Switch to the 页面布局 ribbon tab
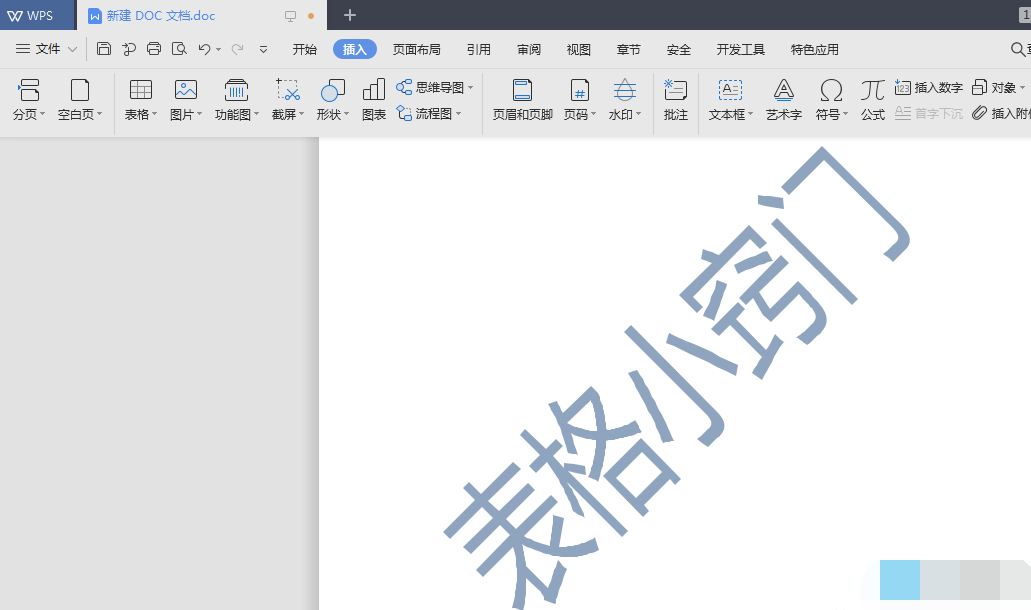This screenshot has width=1031, height=610. tap(416, 49)
